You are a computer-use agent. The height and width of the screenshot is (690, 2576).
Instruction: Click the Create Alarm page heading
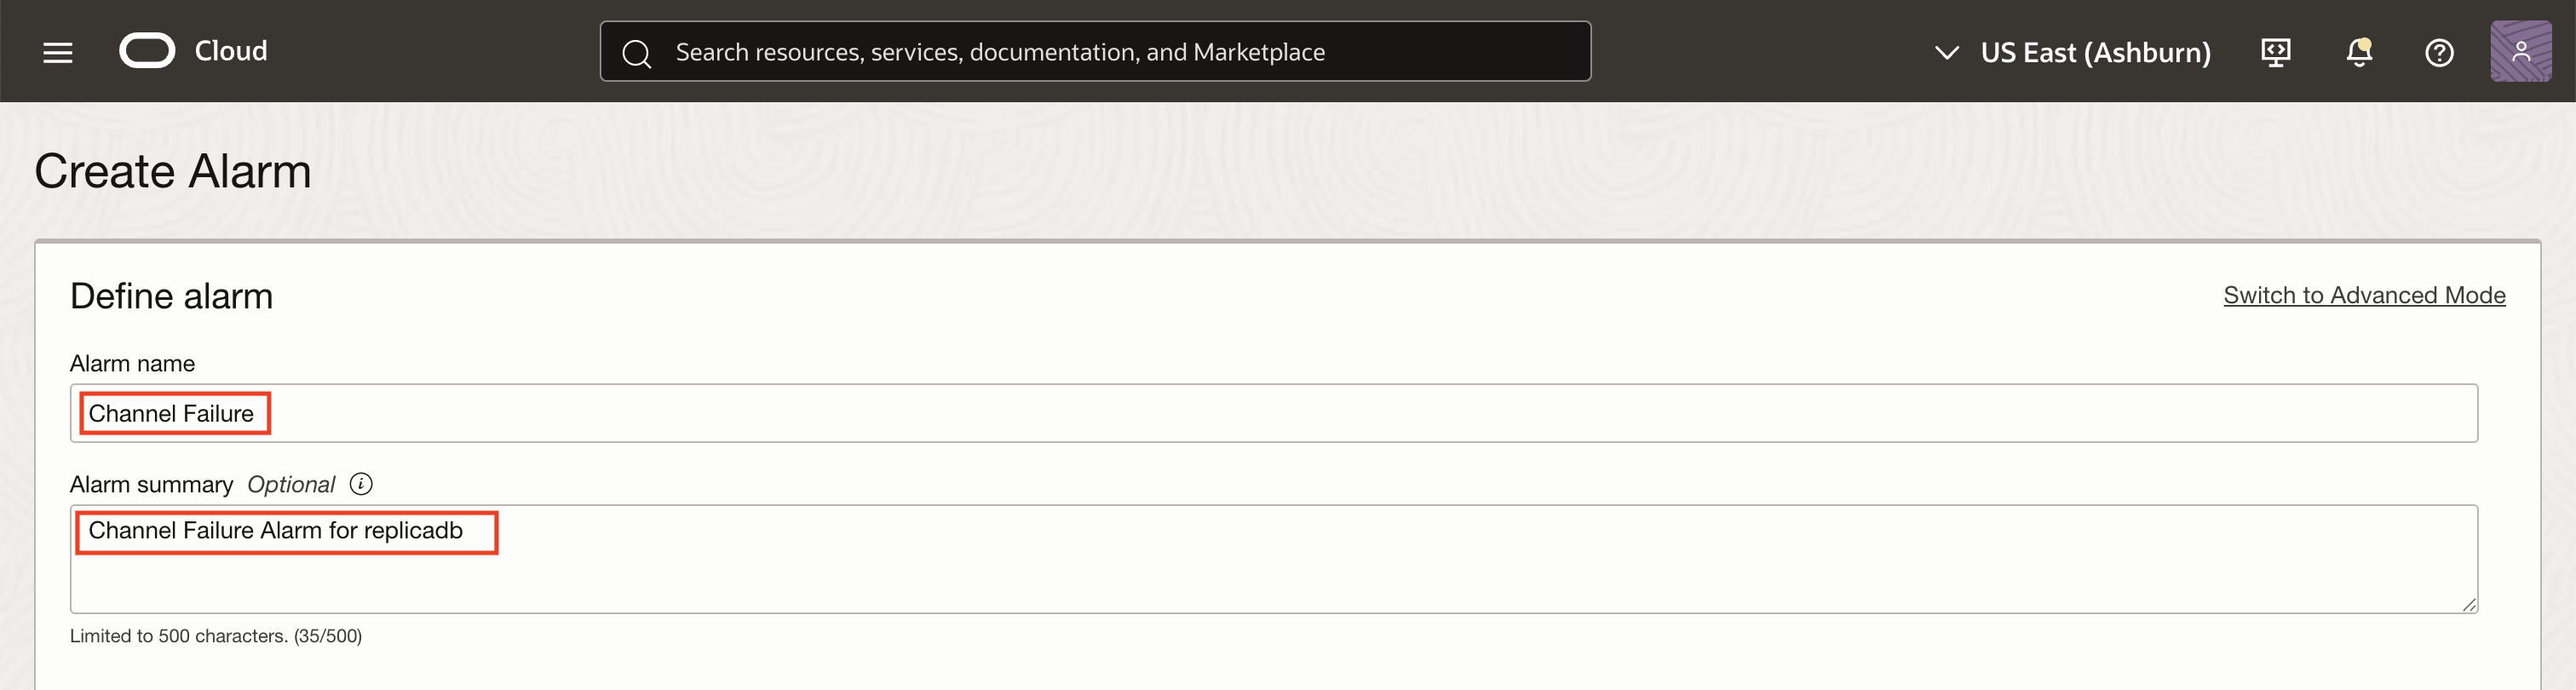click(173, 171)
